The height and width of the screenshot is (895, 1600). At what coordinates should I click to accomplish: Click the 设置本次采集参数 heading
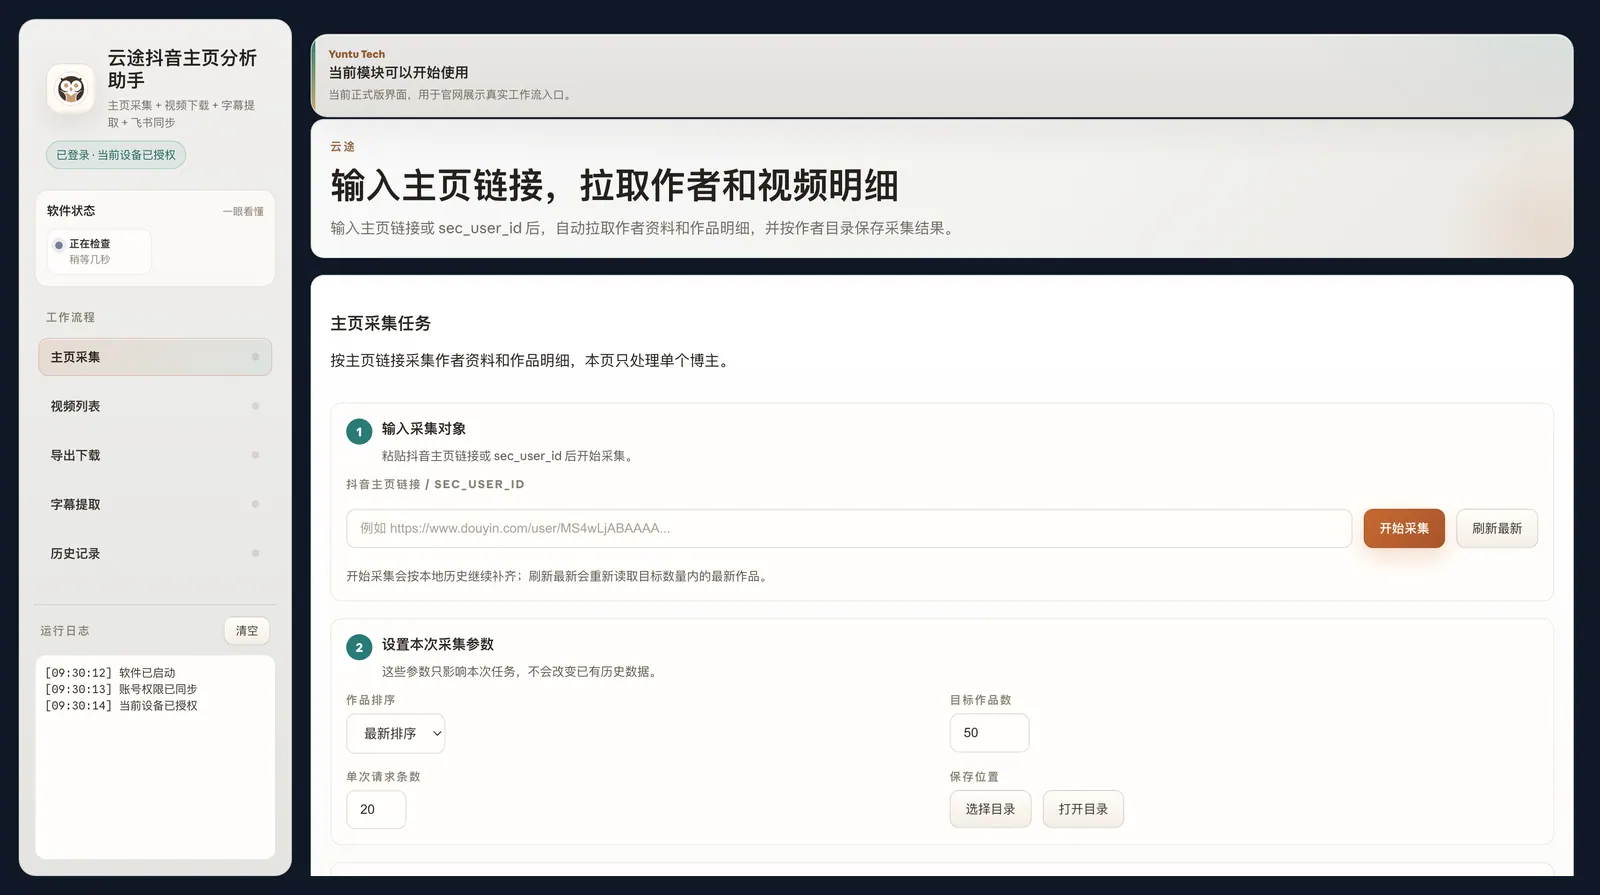pyautogui.click(x=438, y=645)
